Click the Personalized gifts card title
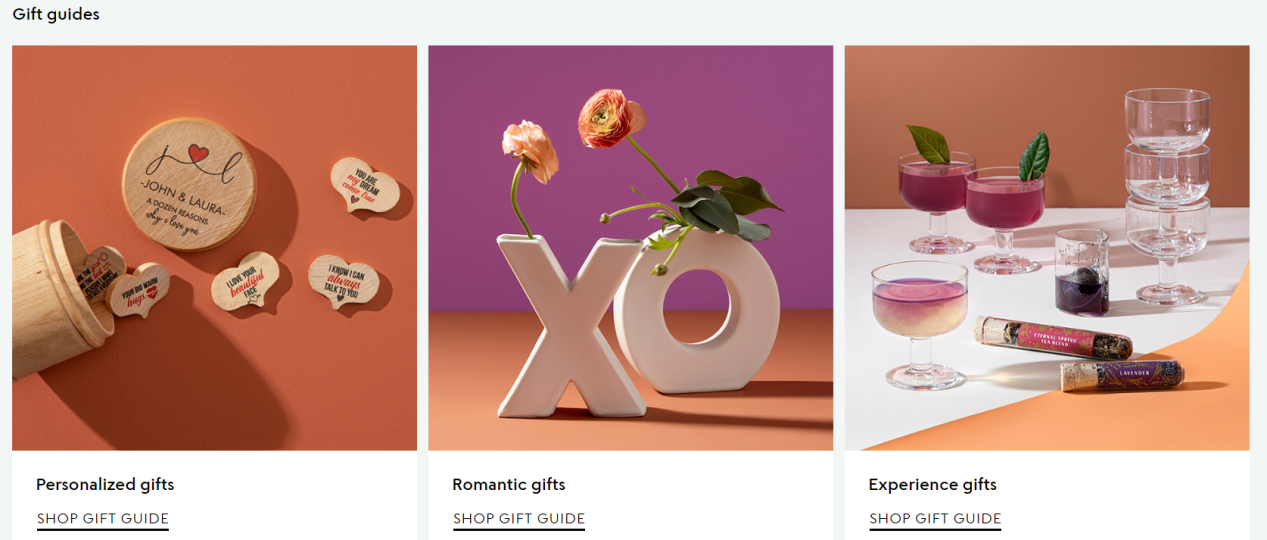This screenshot has width=1267, height=540. coord(105,485)
